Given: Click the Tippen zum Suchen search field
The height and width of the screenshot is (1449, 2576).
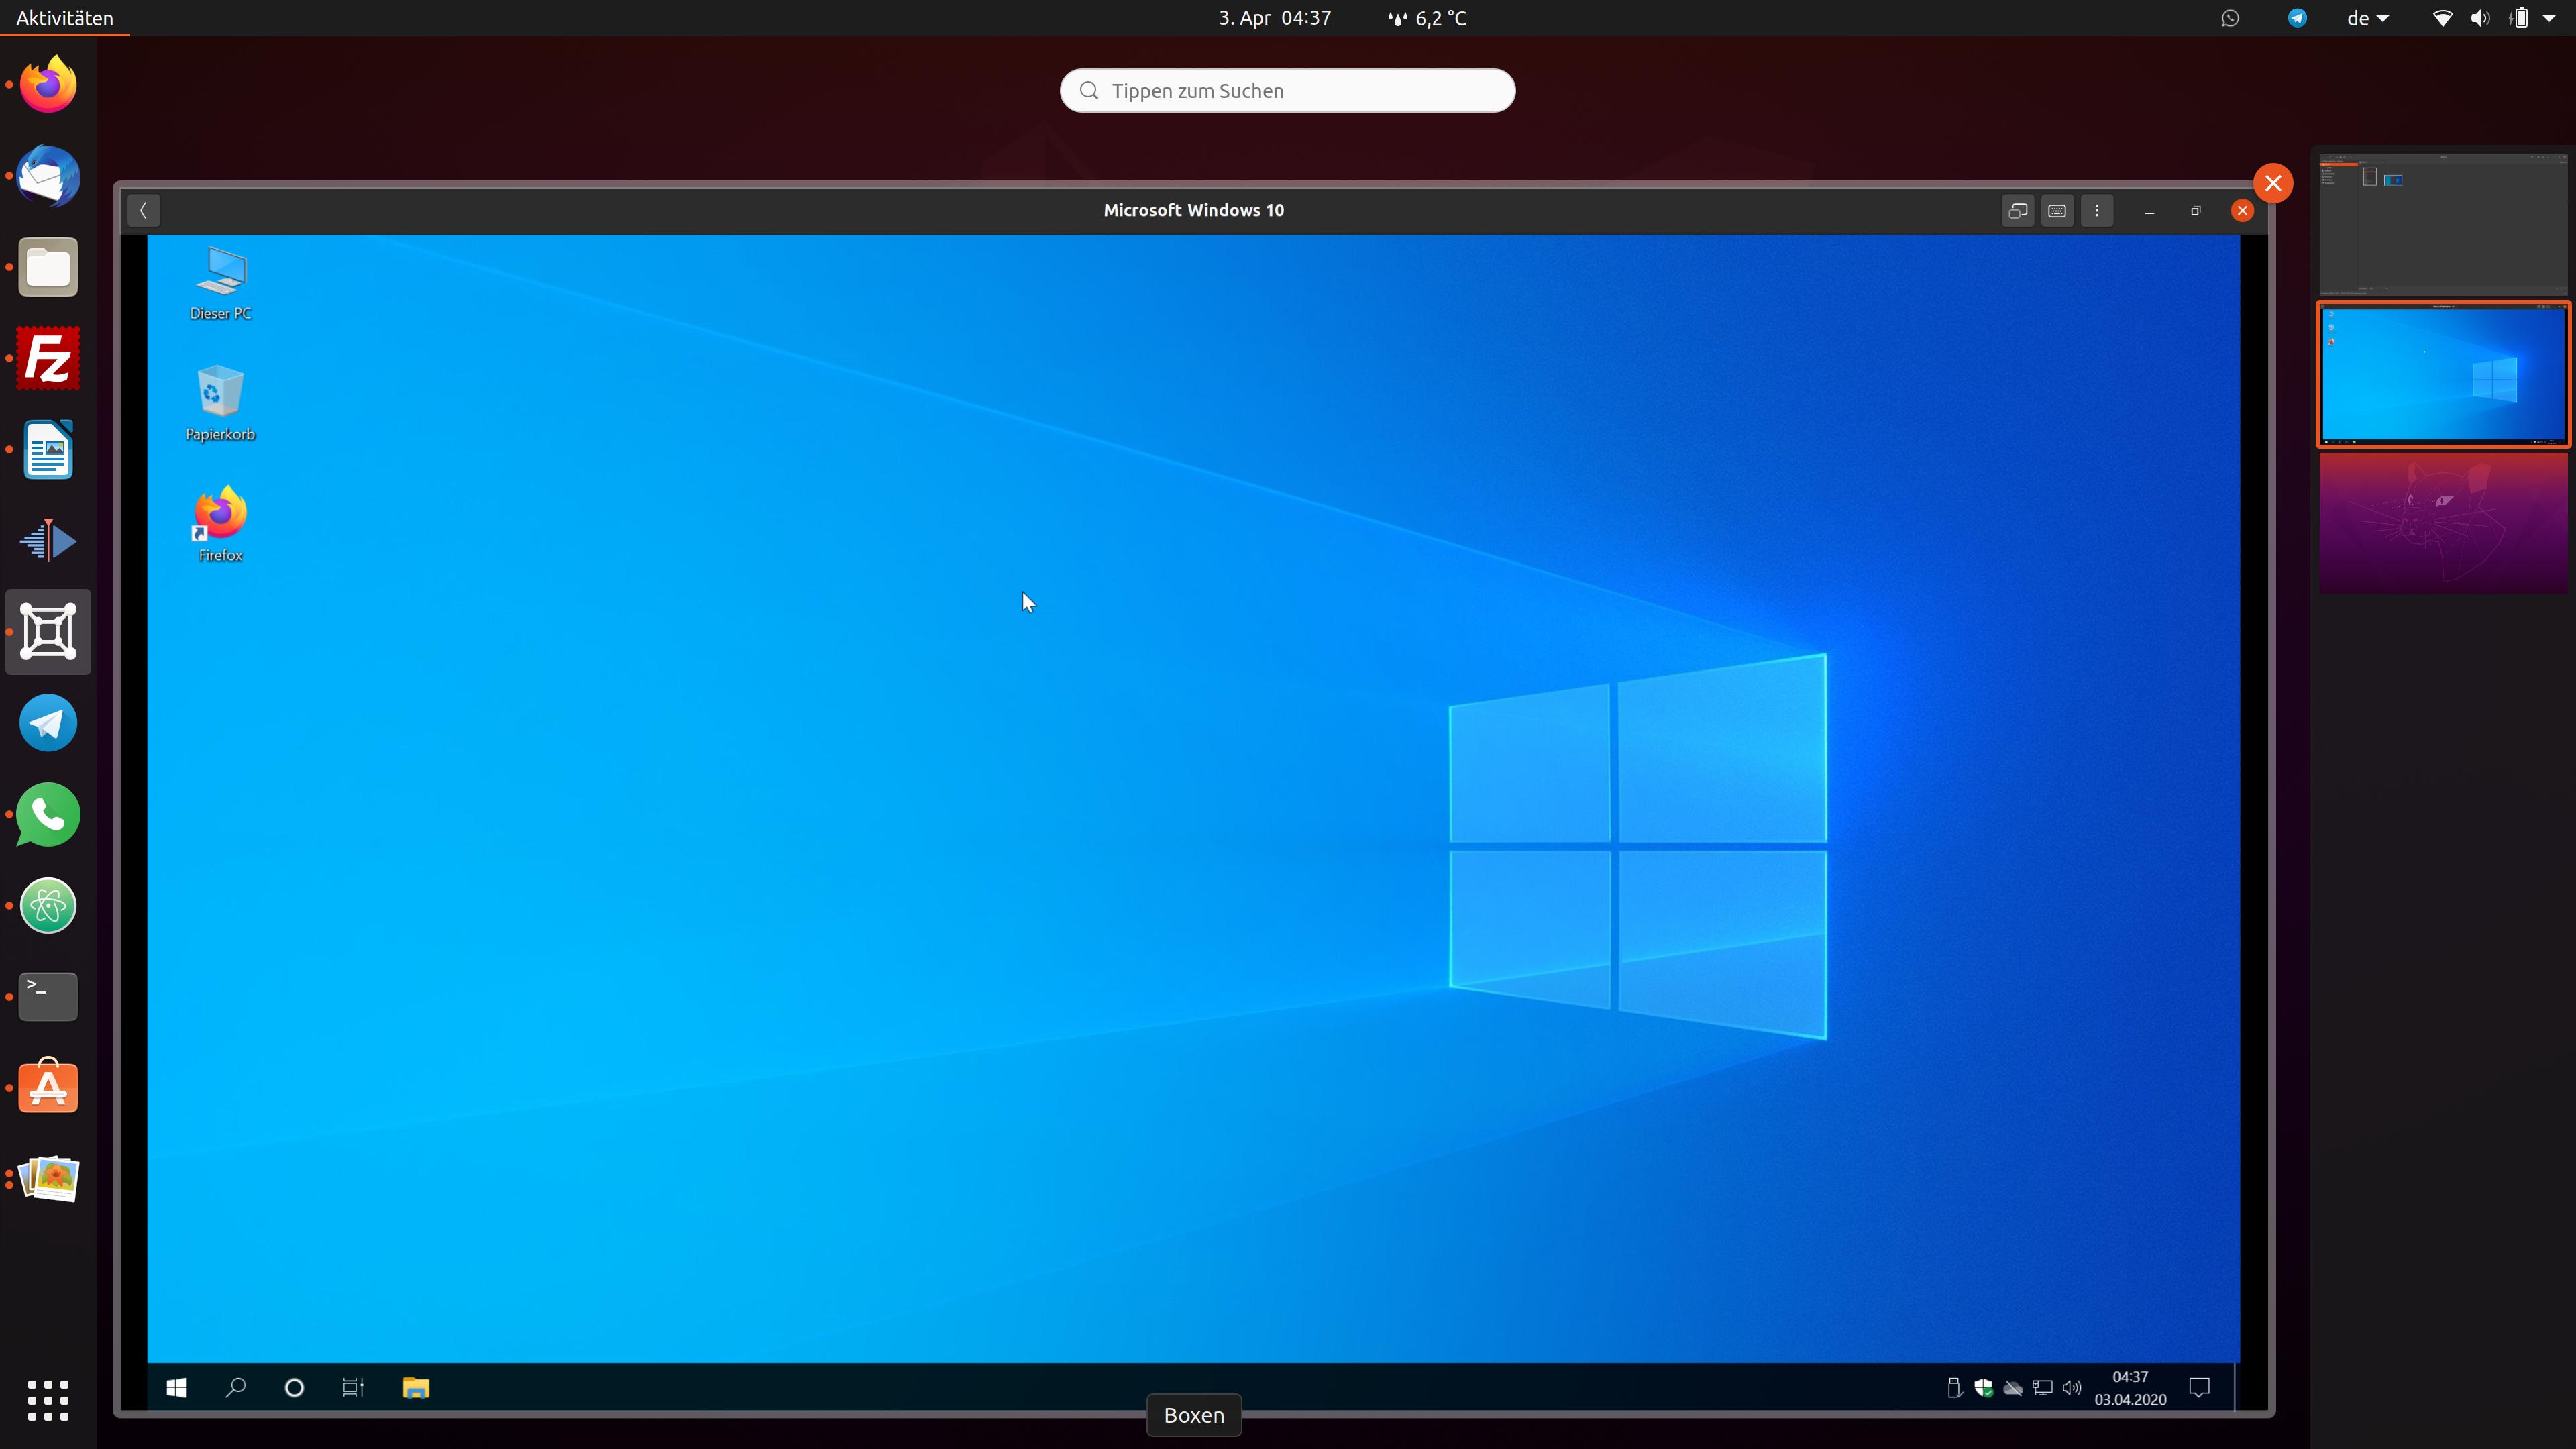Looking at the screenshot, I should pyautogui.click(x=1287, y=91).
